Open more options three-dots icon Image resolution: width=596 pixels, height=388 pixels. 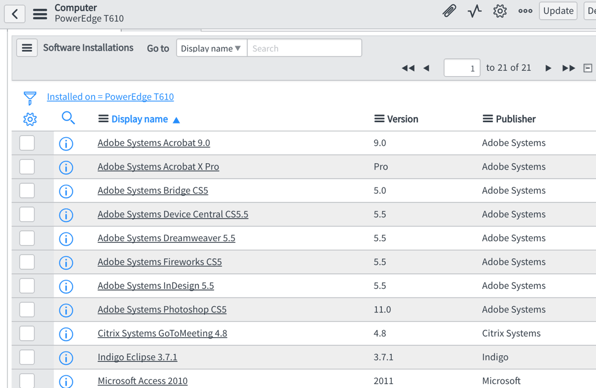[x=525, y=11]
